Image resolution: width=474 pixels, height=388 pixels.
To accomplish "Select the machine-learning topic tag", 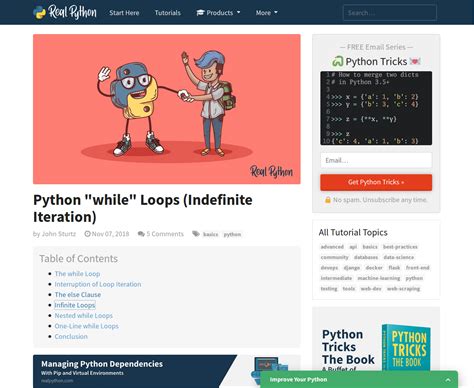I will pyautogui.click(x=378, y=278).
